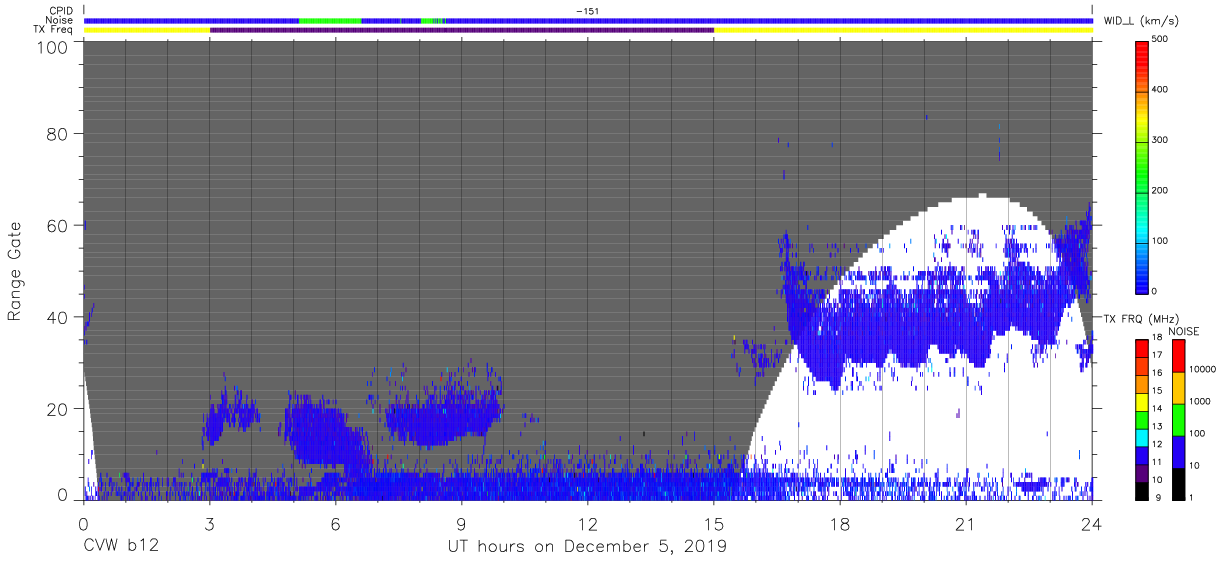Select the 12 UT hour tick
The width and height of the screenshot is (1228, 567).
(x=587, y=523)
